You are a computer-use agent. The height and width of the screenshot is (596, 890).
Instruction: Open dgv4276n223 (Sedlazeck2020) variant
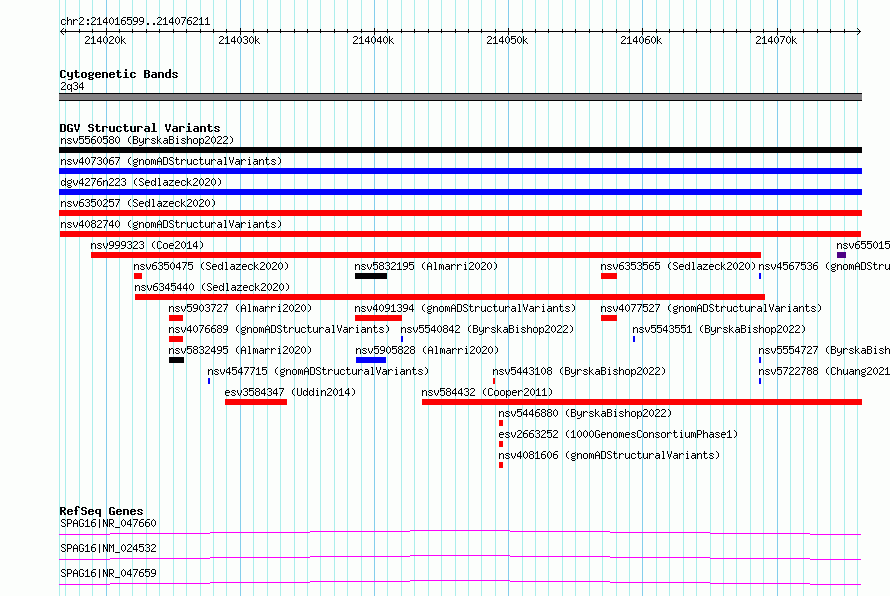141,182
